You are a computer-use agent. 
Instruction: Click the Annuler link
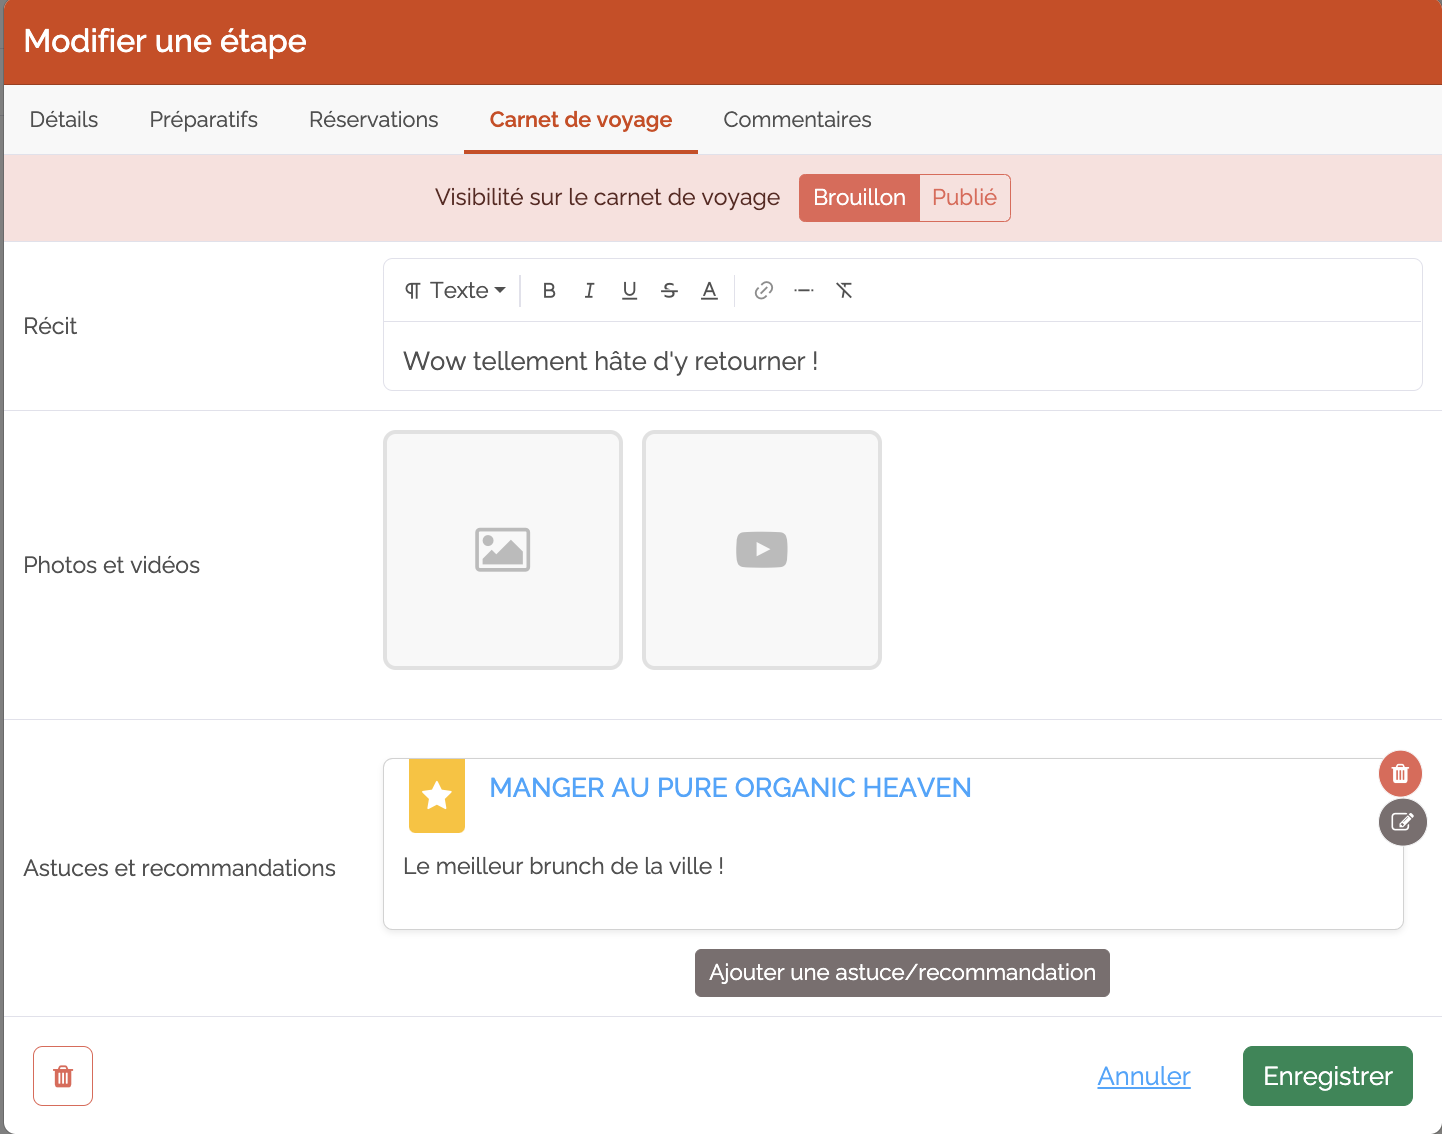(1144, 1076)
